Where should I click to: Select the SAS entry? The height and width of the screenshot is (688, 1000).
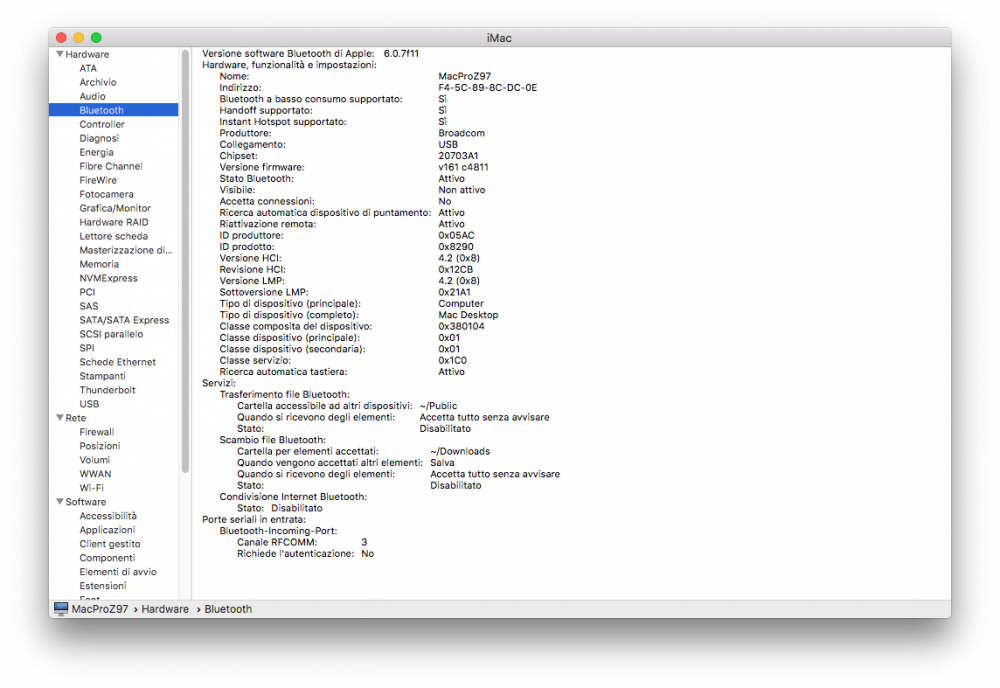click(89, 307)
